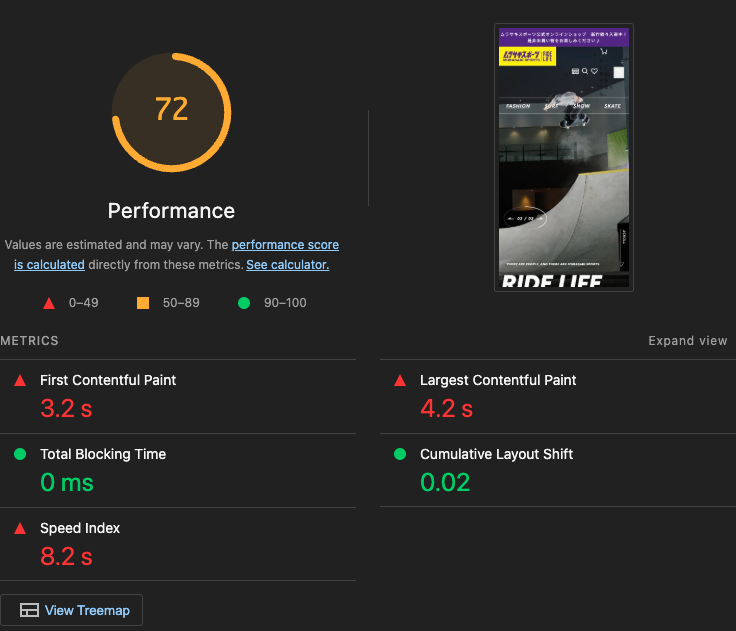Viewport: 736px width, 631px height.
Task: Expand the Largest Contentful Paint metric
Action: (x=558, y=397)
